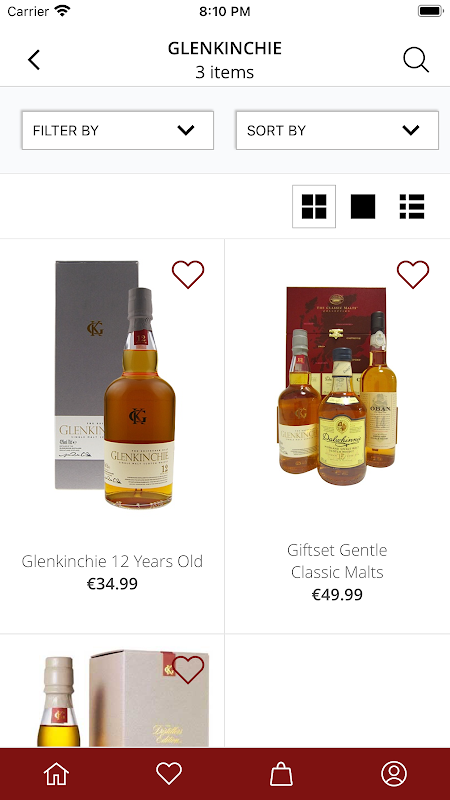
Task: Open the Home tab in bottom bar
Action: (x=56, y=773)
